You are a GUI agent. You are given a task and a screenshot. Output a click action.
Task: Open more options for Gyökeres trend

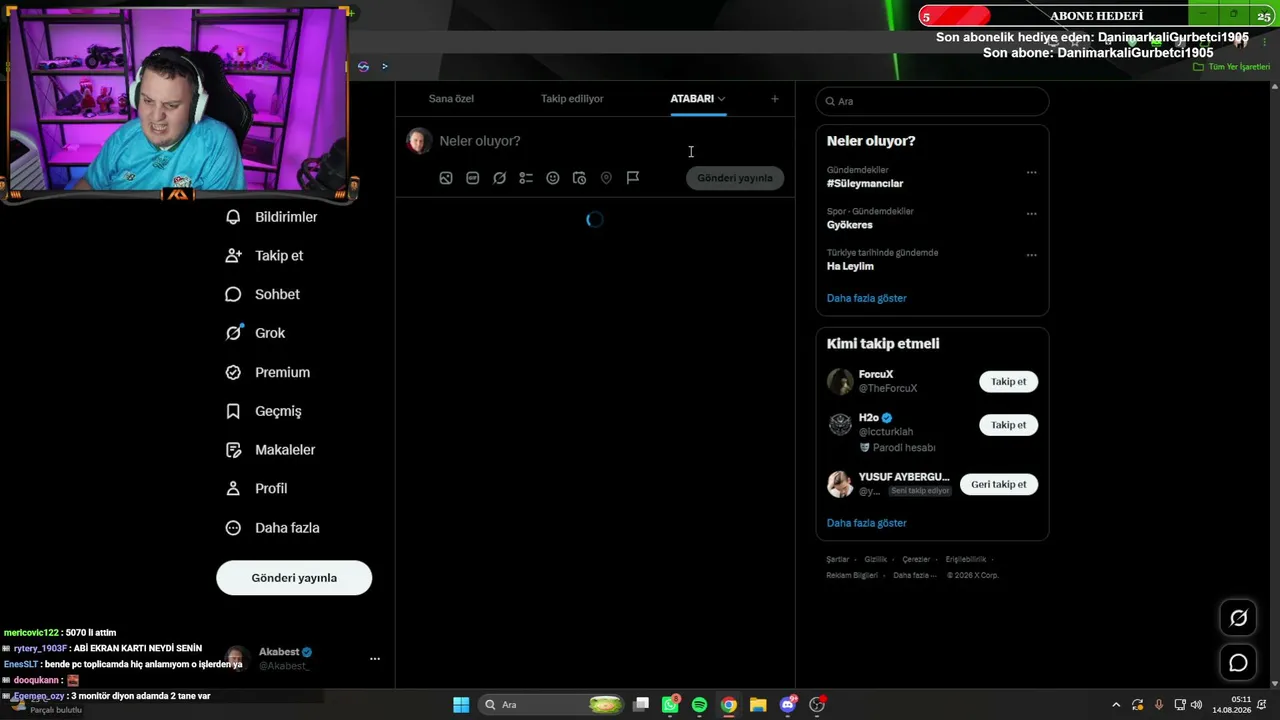click(1031, 214)
